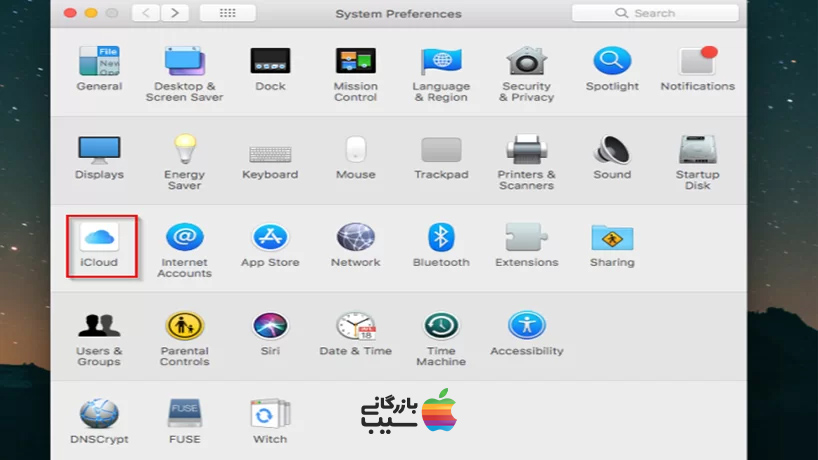Open Startup Disk pane
This screenshot has height=460, width=818.
click(x=697, y=162)
